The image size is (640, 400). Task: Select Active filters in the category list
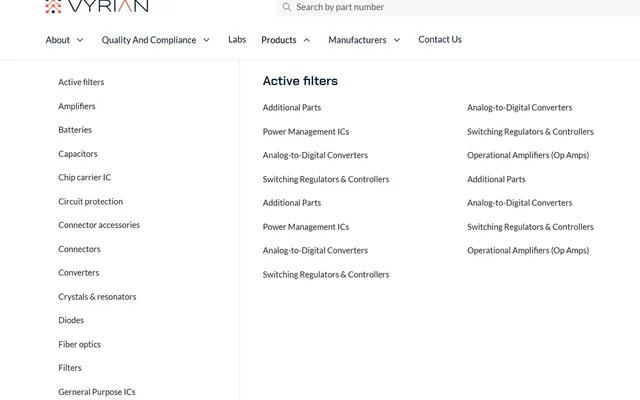(x=81, y=82)
